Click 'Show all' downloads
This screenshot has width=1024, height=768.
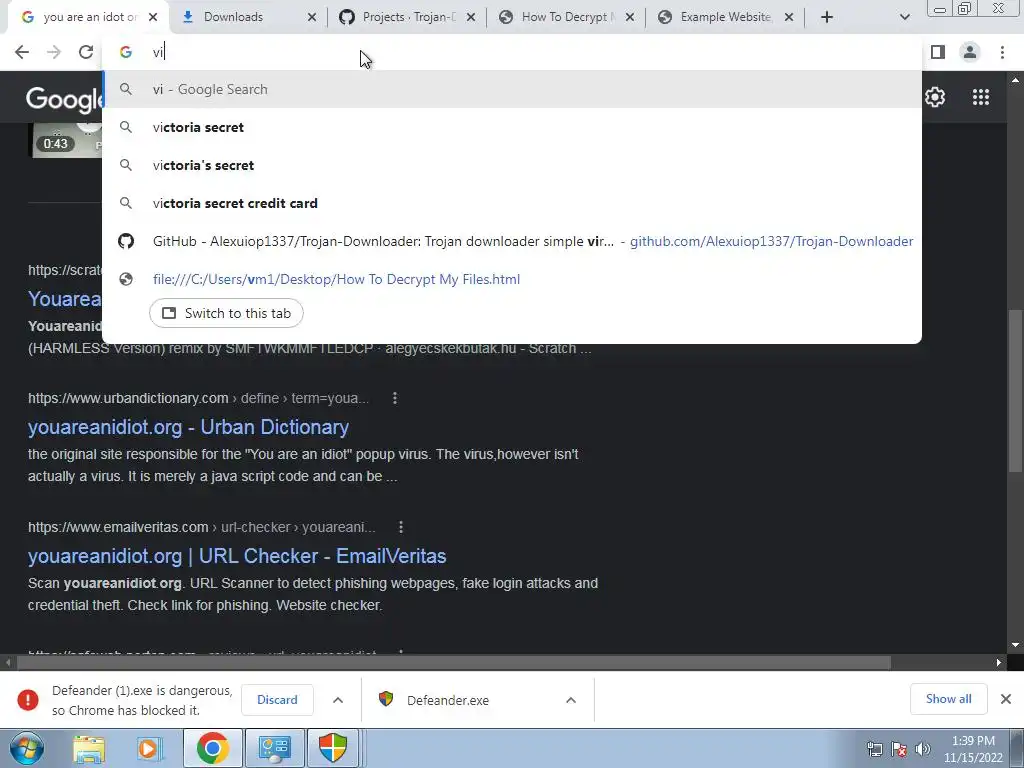tap(948, 699)
